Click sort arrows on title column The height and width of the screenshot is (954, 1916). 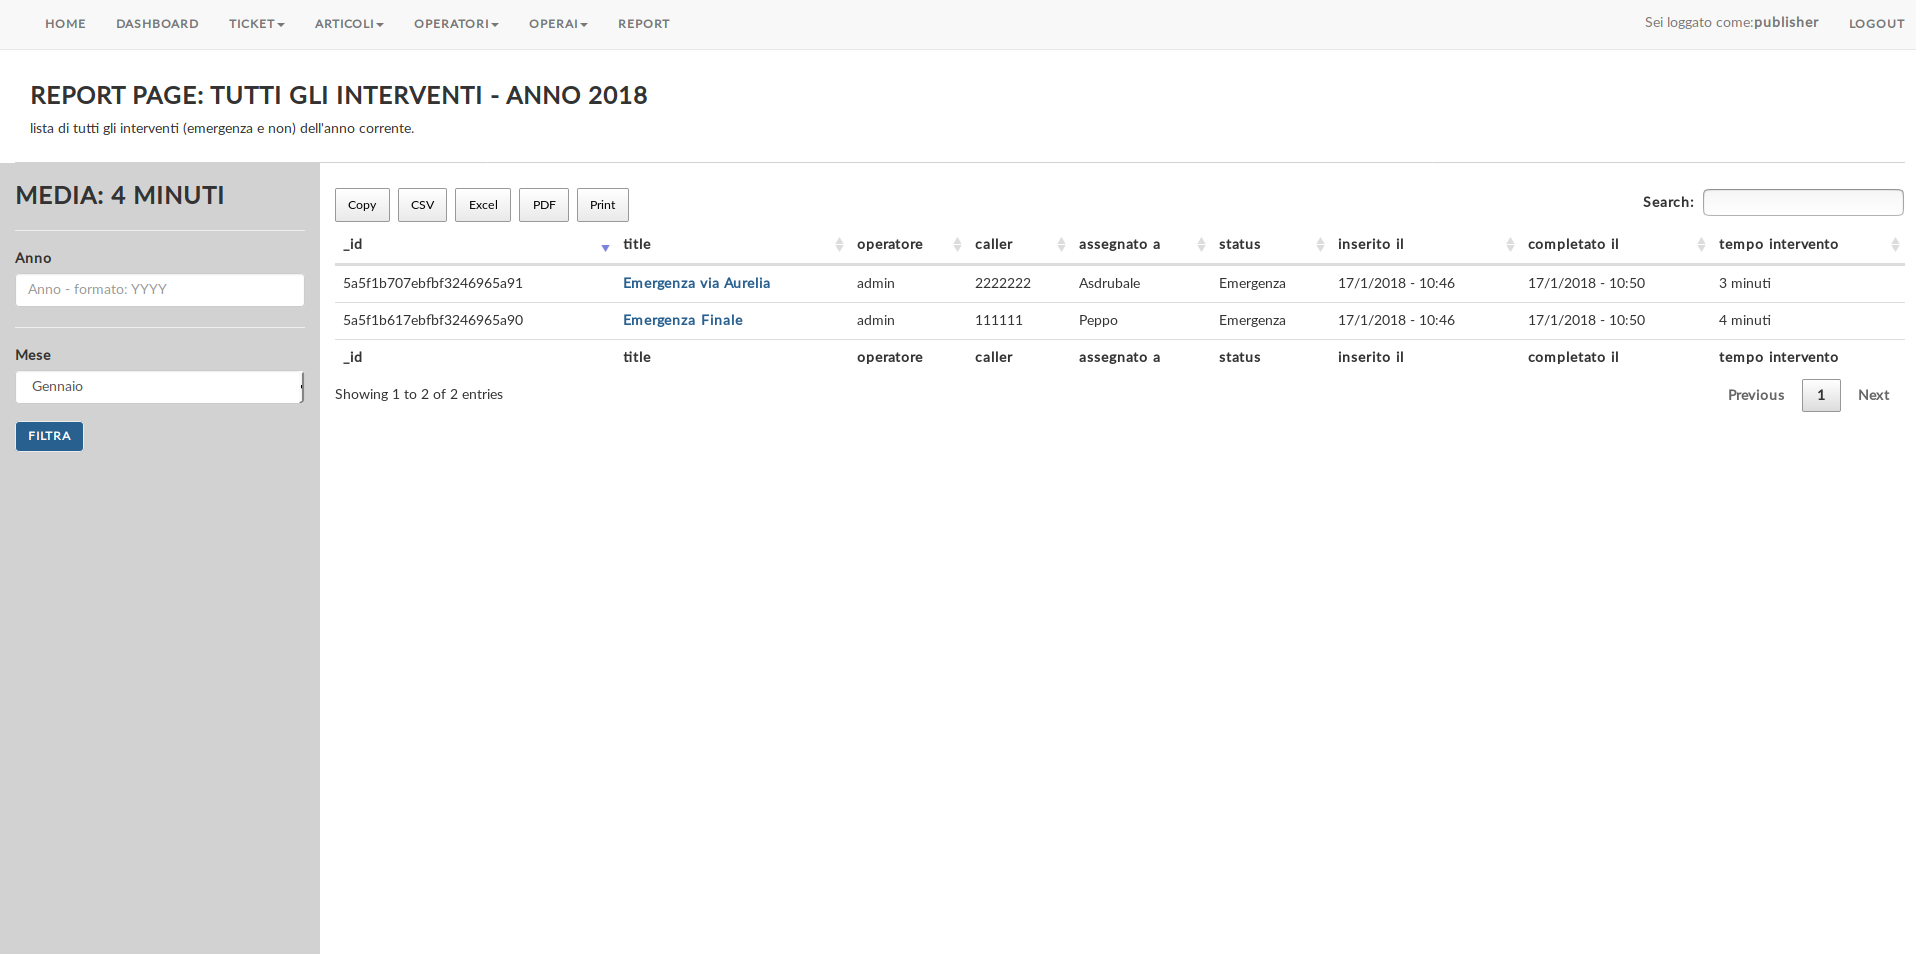tap(839, 245)
